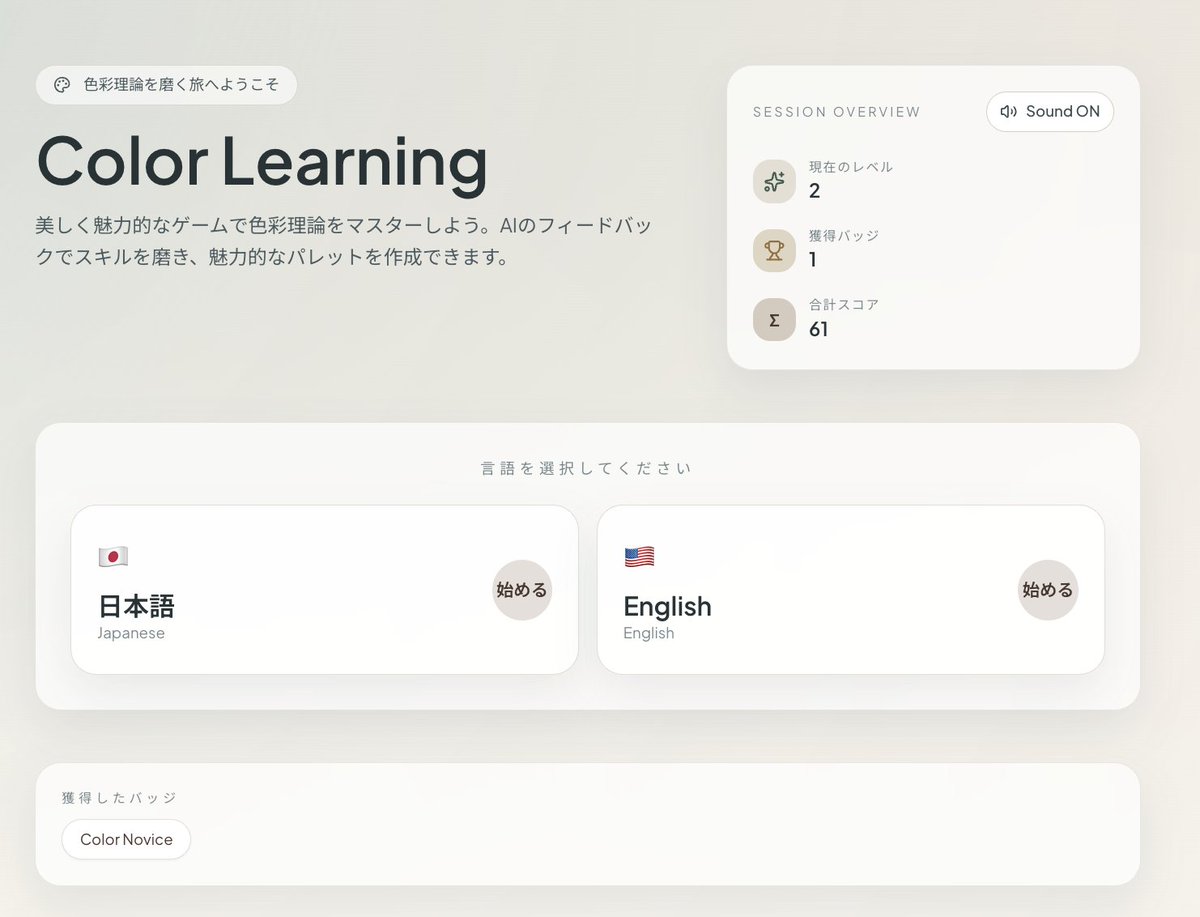Viewport: 1200px width, 917px height.
Task: Click the palette icon in the welcome badge
Action: pos(61,85)
